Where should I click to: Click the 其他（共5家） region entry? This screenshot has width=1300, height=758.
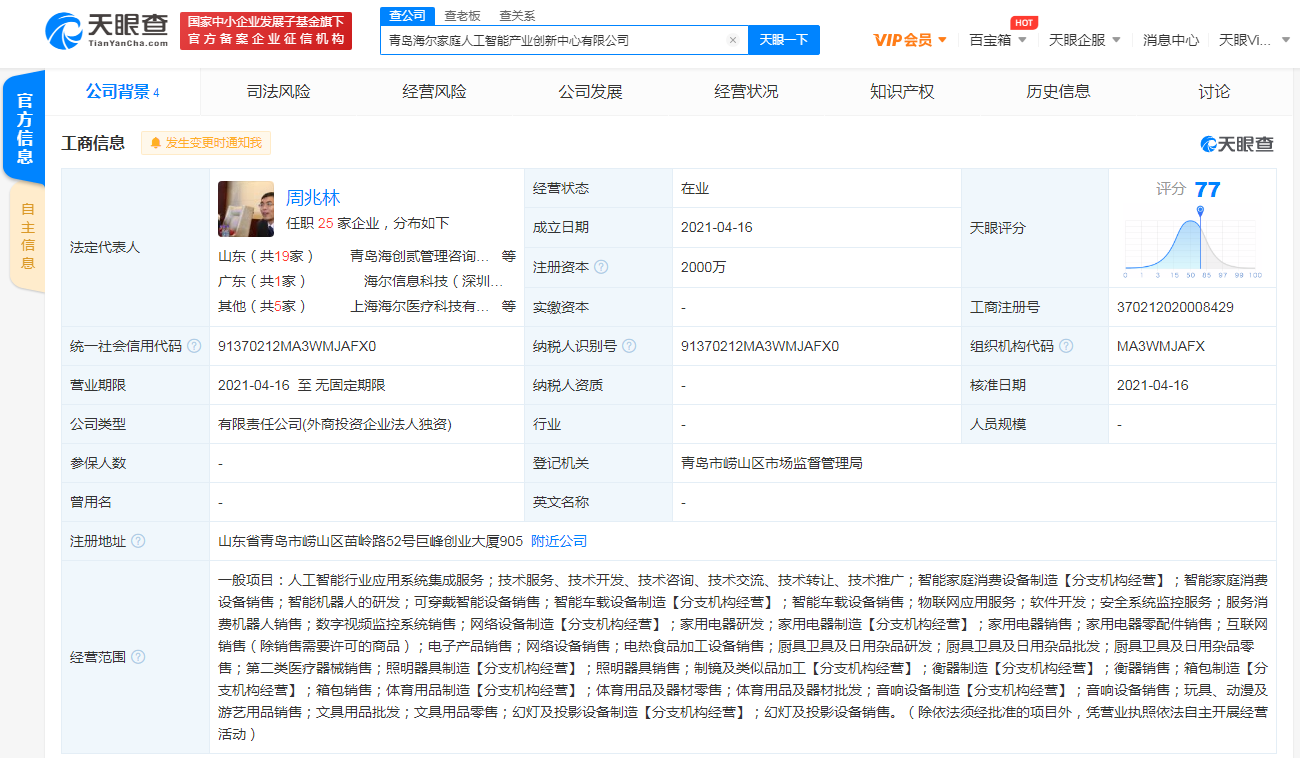[x=263, y=306]
